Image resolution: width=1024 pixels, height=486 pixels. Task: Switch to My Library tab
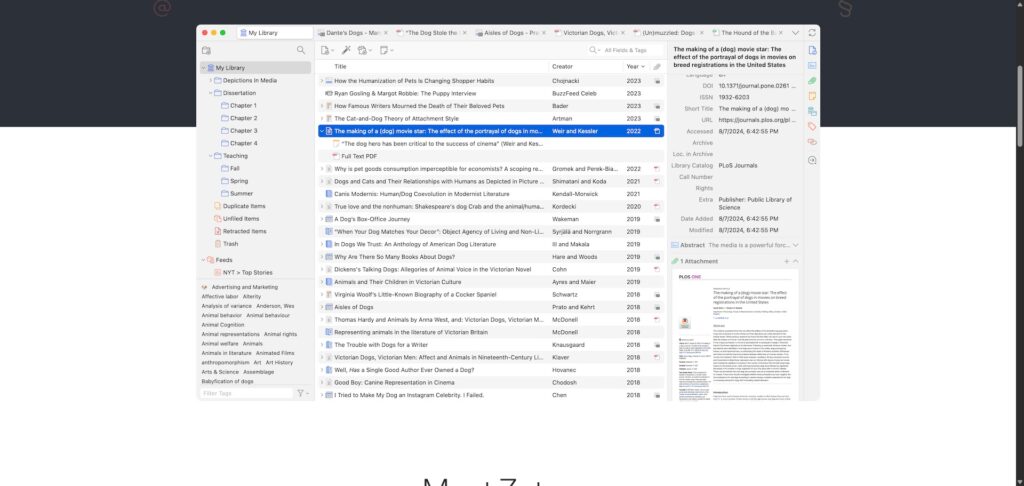coord(275,33)
